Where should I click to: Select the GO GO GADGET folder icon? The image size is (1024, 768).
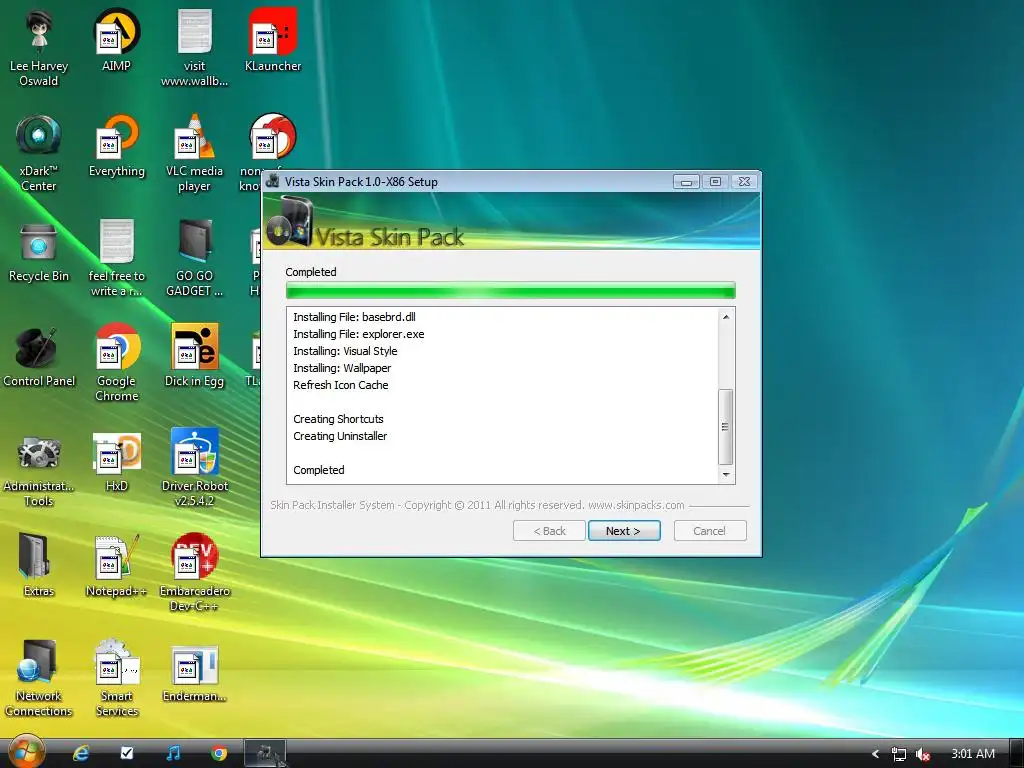pyautogui.click(x=194, y=258)
